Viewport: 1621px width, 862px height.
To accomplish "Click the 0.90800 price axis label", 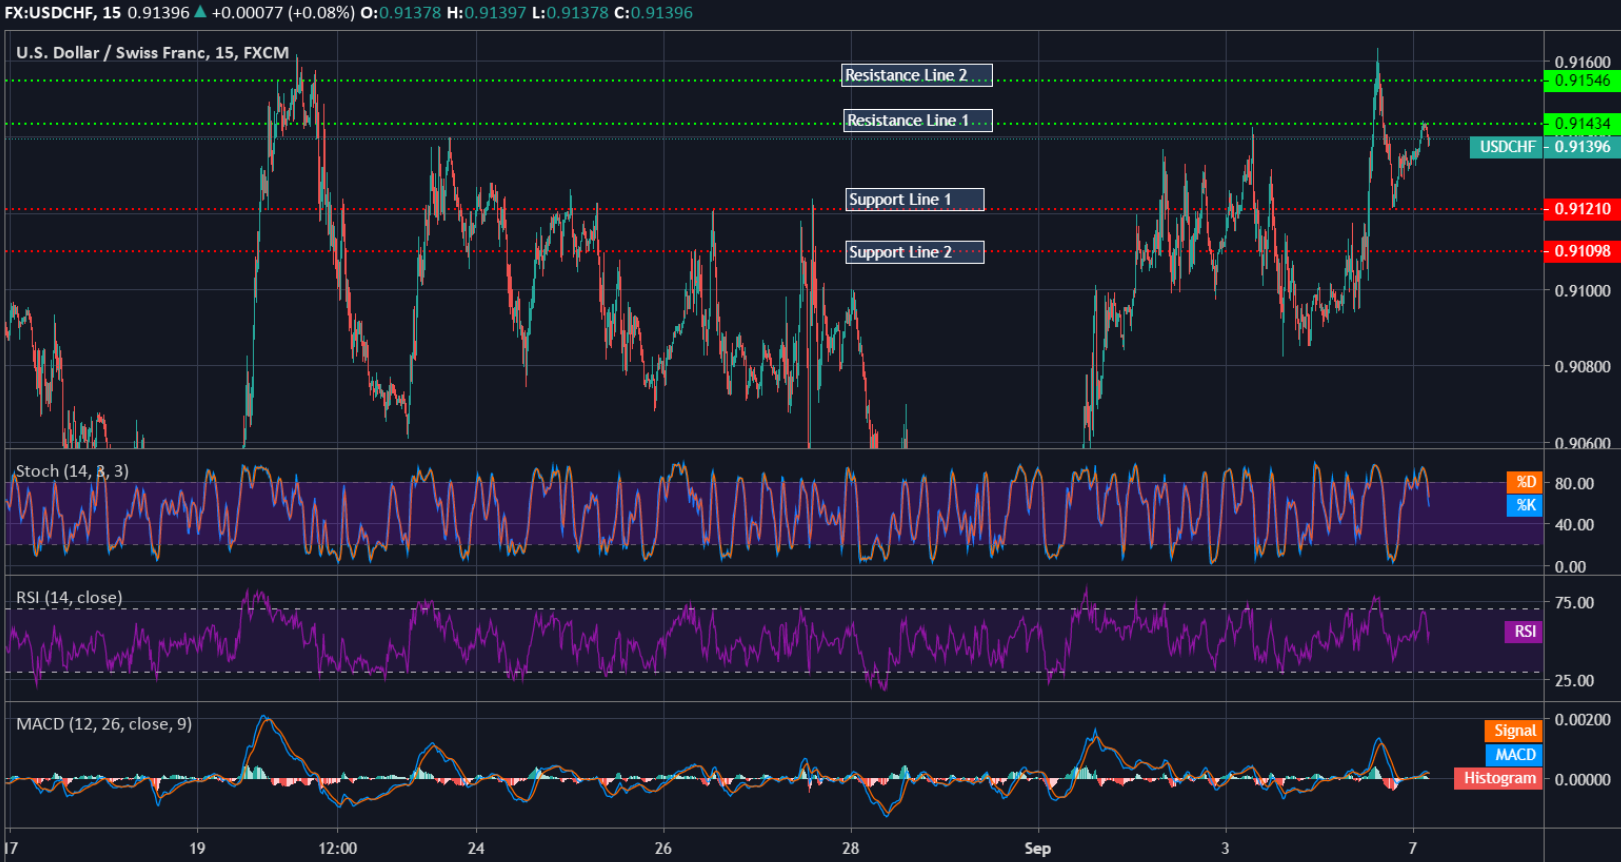I will (x=1582, y=367).
